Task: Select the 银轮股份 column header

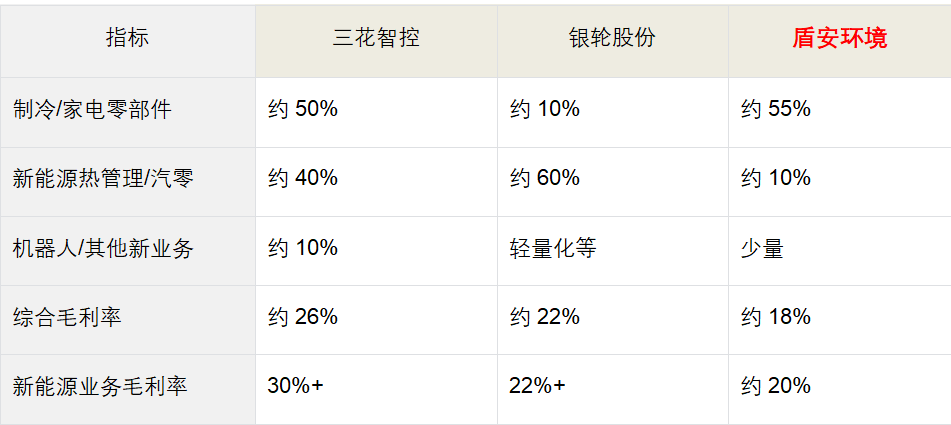Action: point(612,39)
